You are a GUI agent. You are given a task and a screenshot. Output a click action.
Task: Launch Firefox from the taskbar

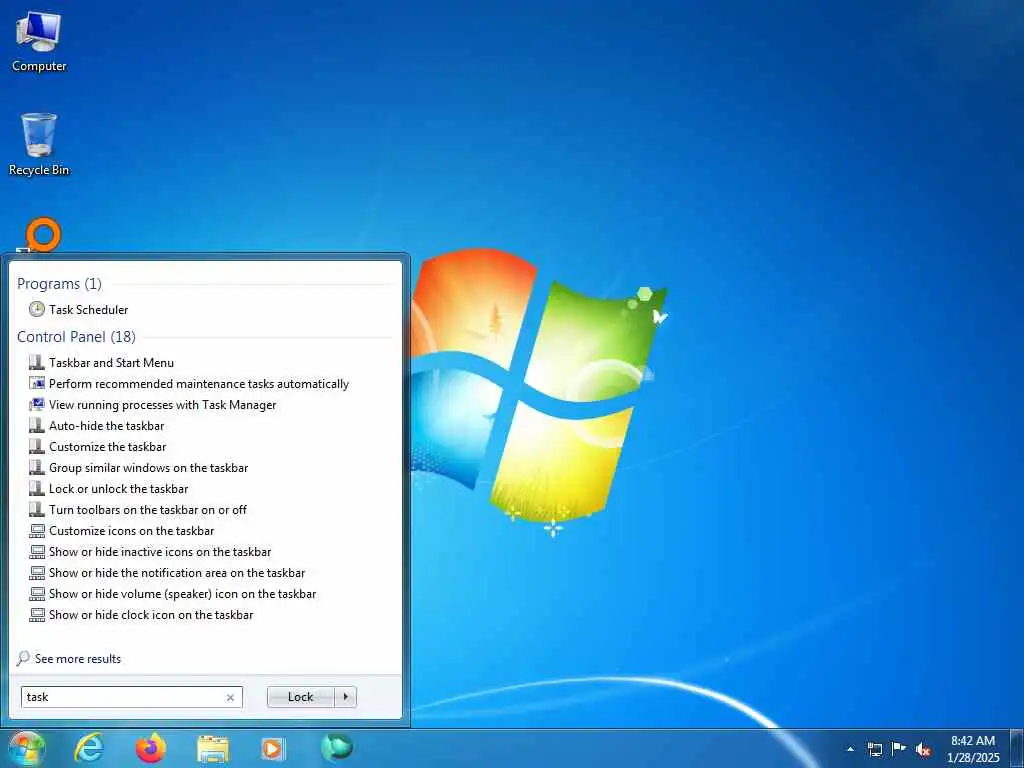[151, 748]
